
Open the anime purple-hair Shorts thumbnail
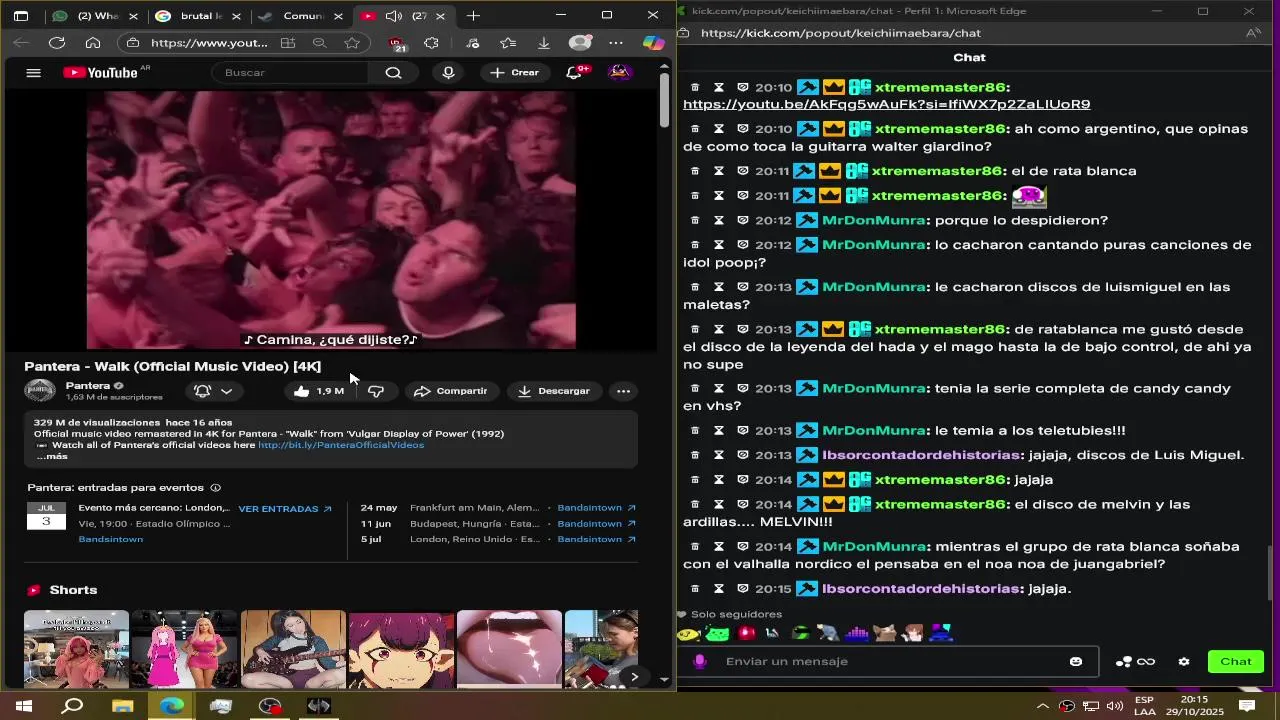pos(401,649)
